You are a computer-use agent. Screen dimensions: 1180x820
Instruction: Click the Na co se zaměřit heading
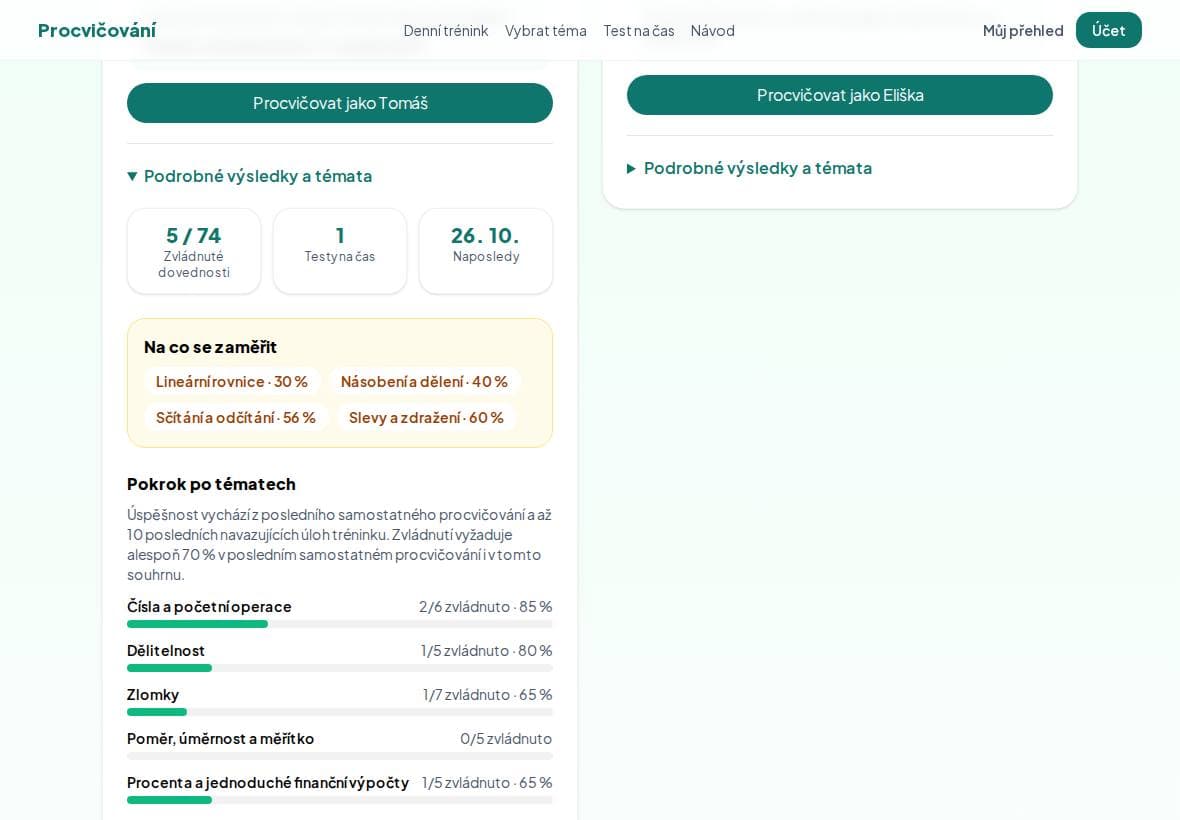pyautogui.click(x=210, y=347)
